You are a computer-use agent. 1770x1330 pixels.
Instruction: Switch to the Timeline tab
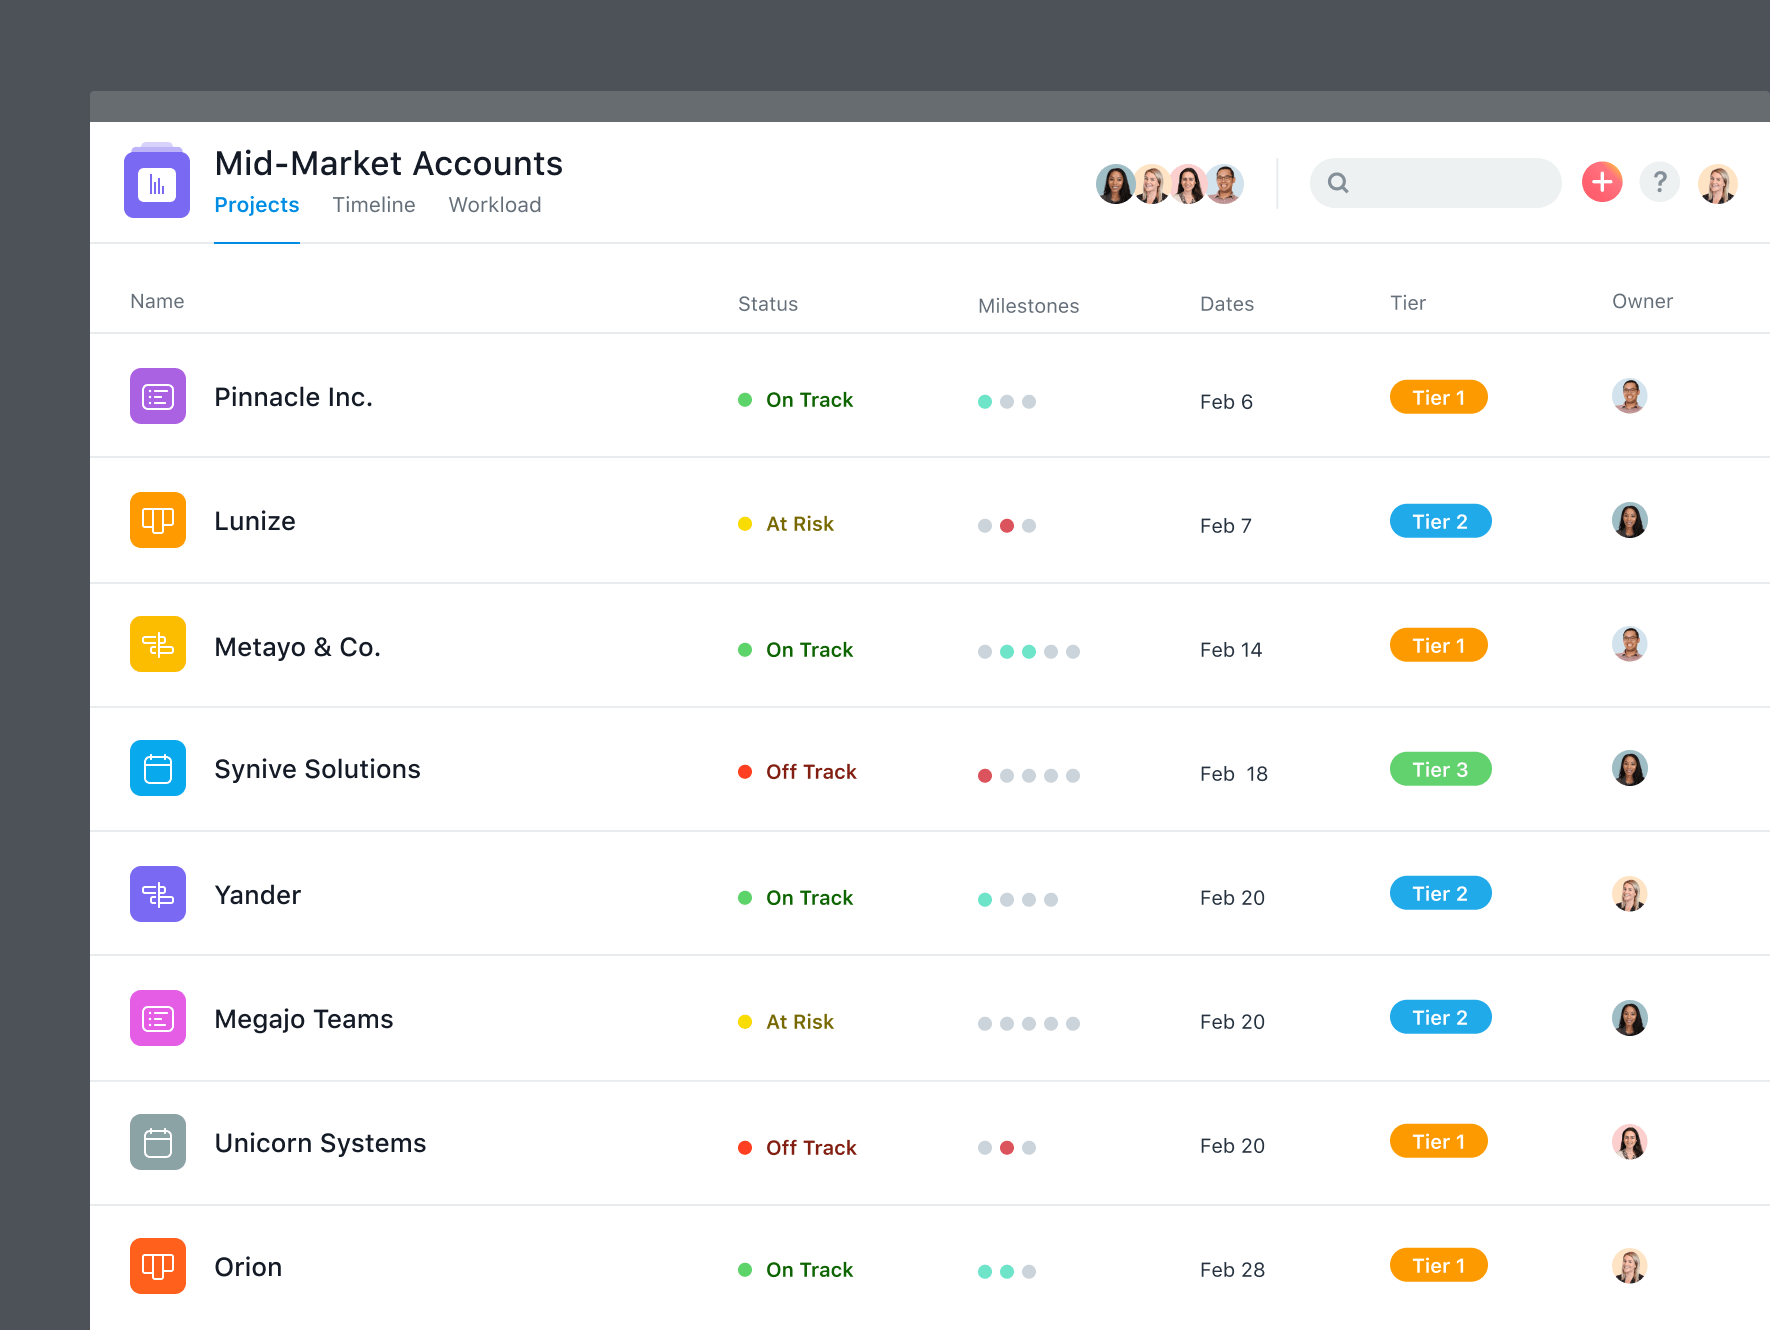(x=373, y=205)
